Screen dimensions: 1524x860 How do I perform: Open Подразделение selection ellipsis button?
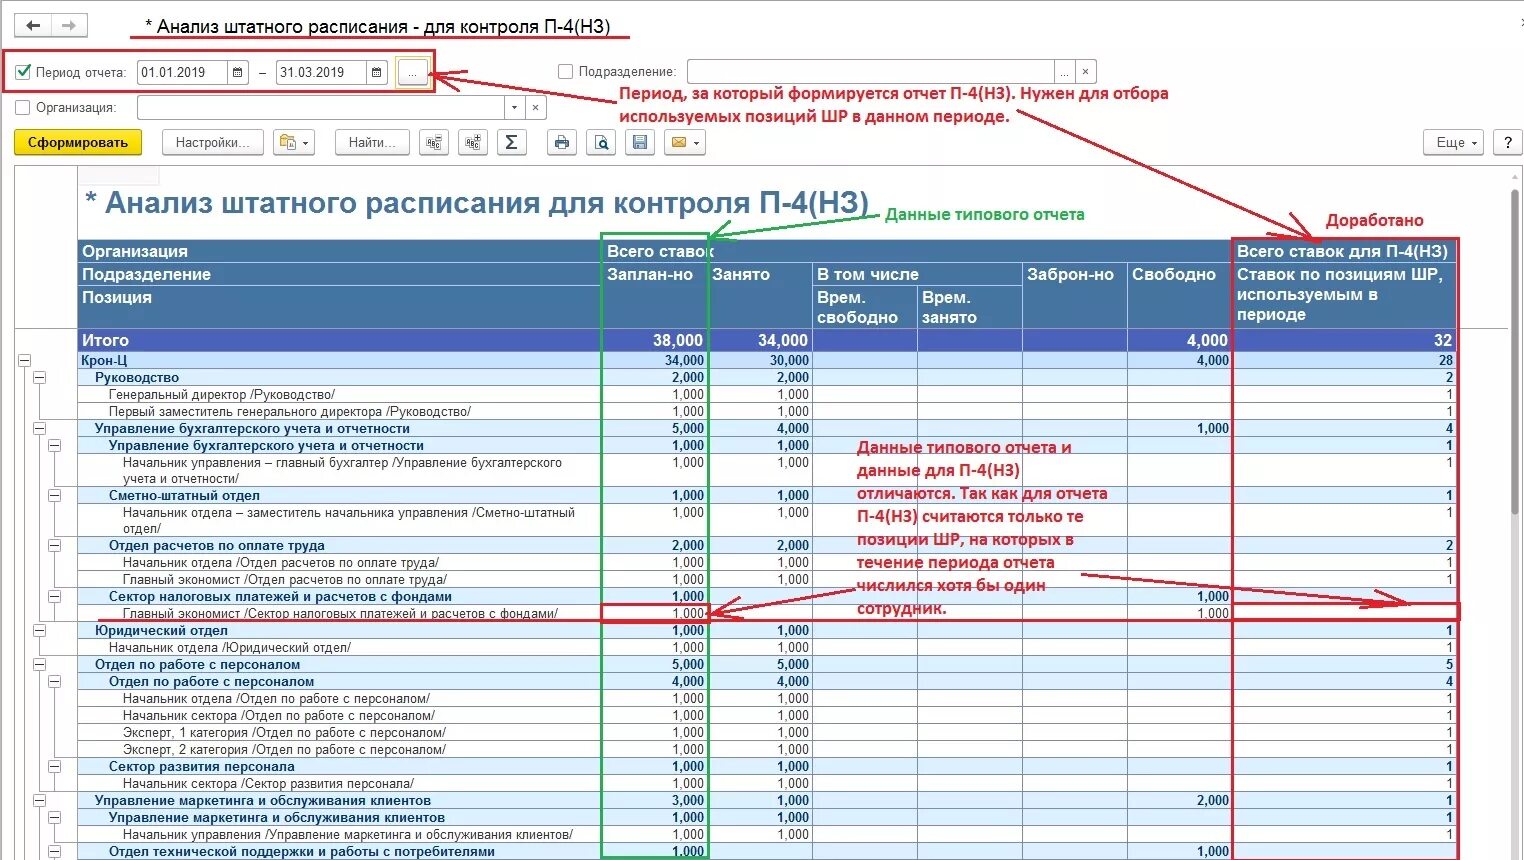(1065, 72)
